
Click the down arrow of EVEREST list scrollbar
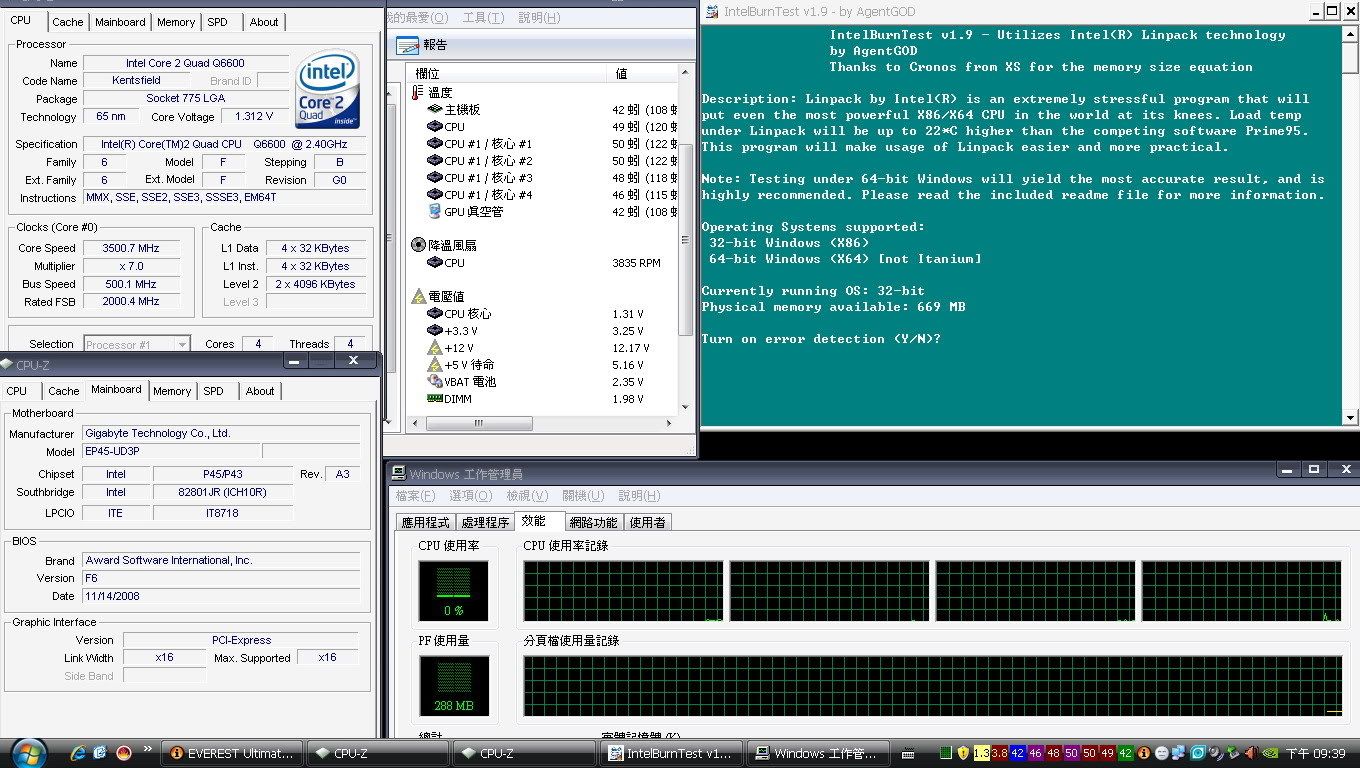[x=686, y=406]
